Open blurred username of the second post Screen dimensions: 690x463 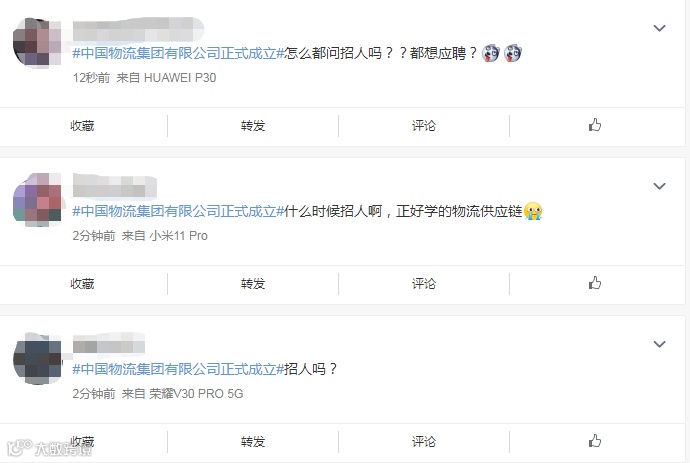114,186
